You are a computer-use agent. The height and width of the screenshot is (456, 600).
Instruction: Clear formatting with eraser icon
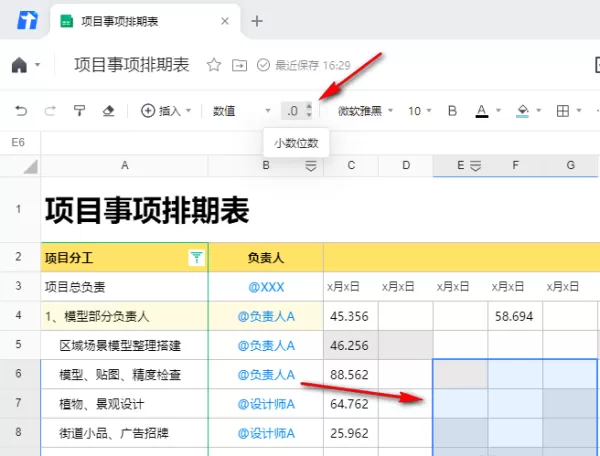coord(109,111)
